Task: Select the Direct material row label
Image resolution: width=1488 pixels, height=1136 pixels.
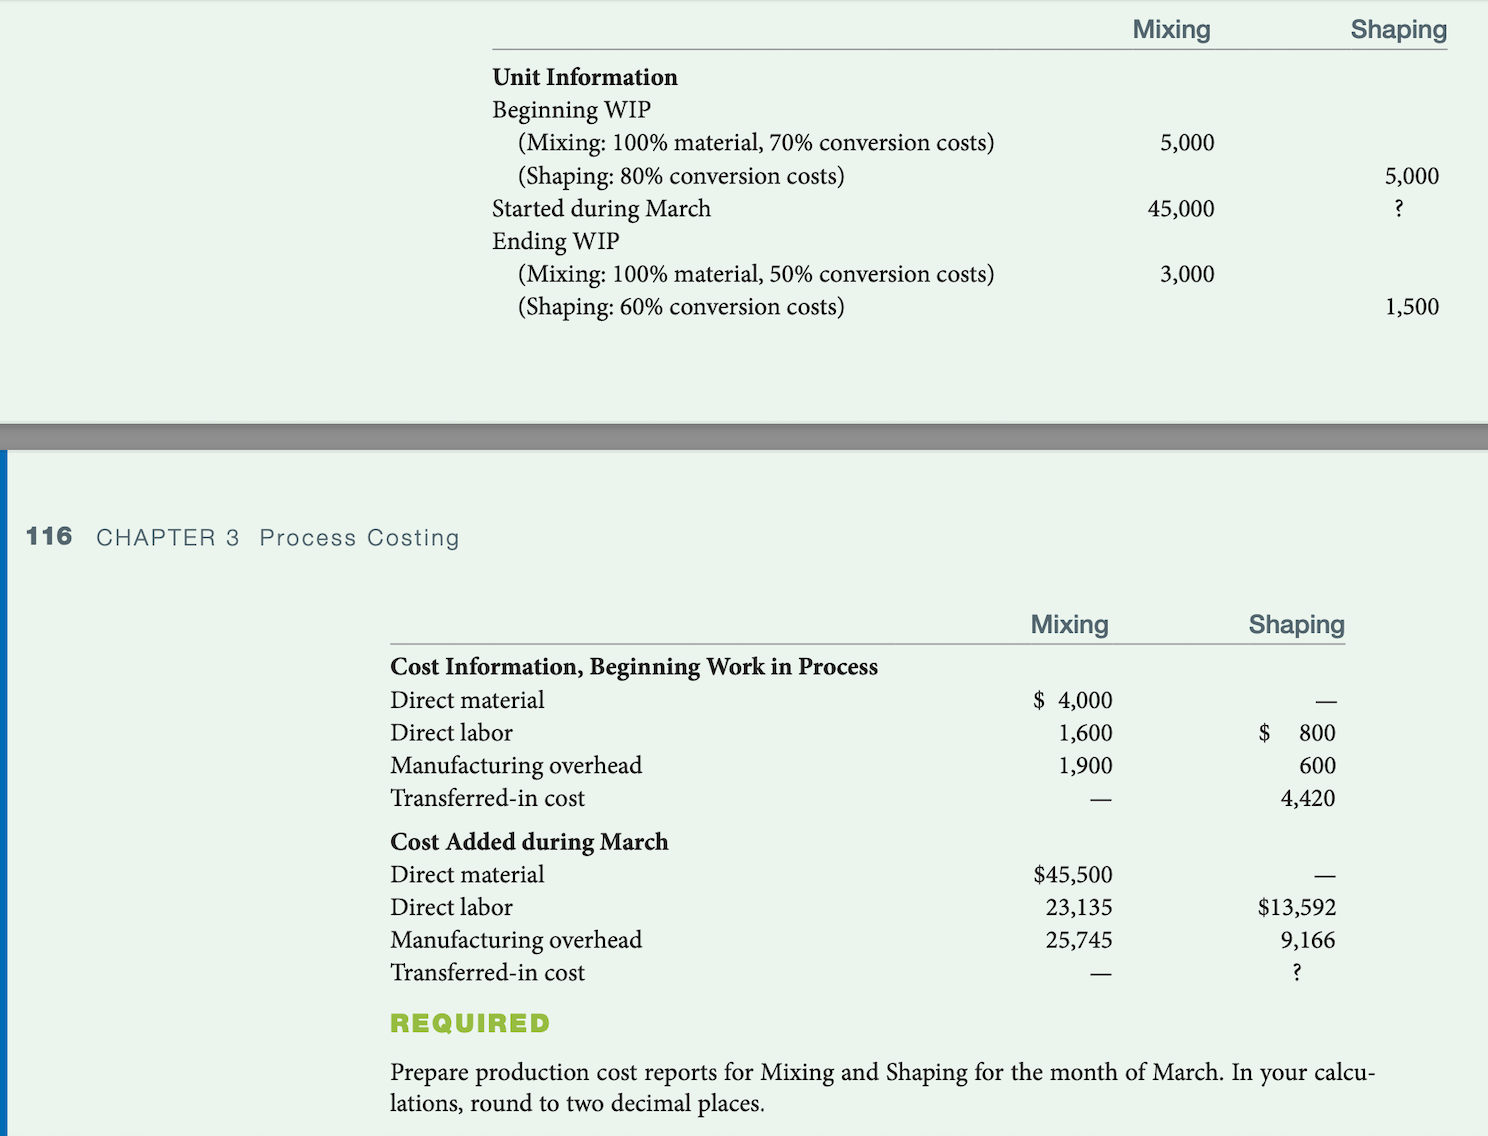Action: (467, 700)
